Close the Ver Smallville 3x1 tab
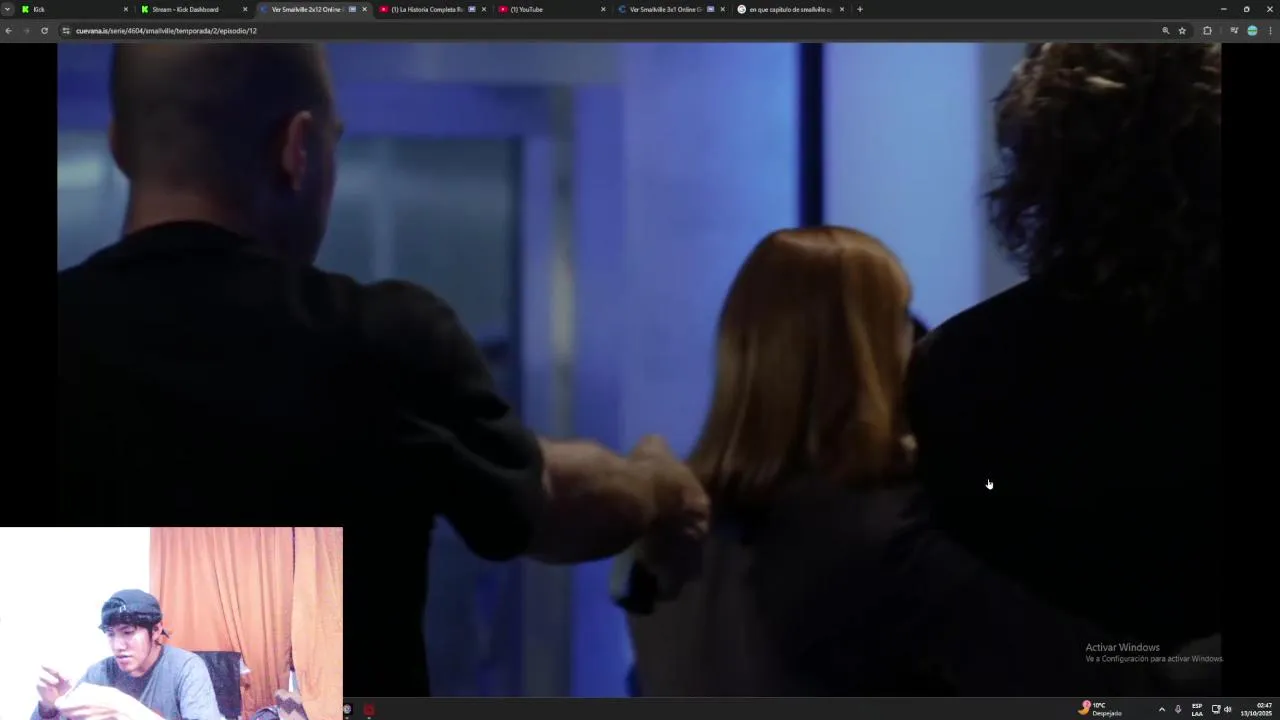Image resolution: width=1280 pixels, height=720 pixels. tap(722, 9)
